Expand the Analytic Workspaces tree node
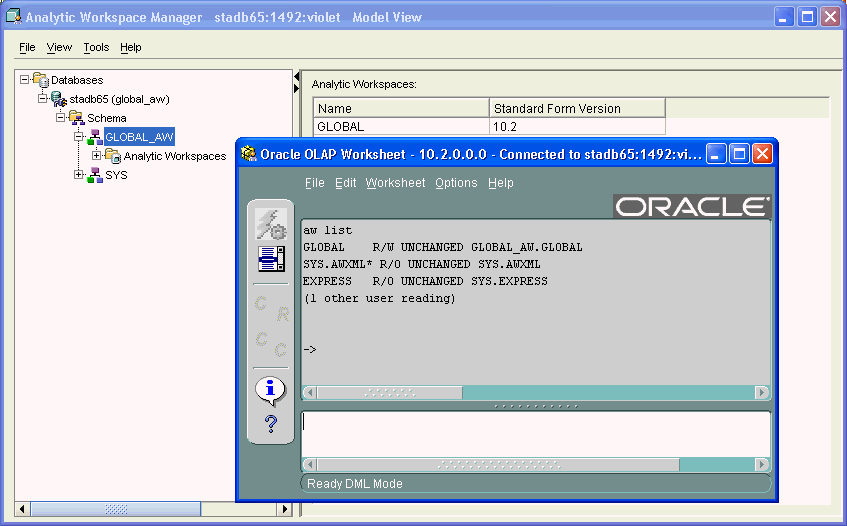Screen dimensions: 847x526 [x=97, y=156]
